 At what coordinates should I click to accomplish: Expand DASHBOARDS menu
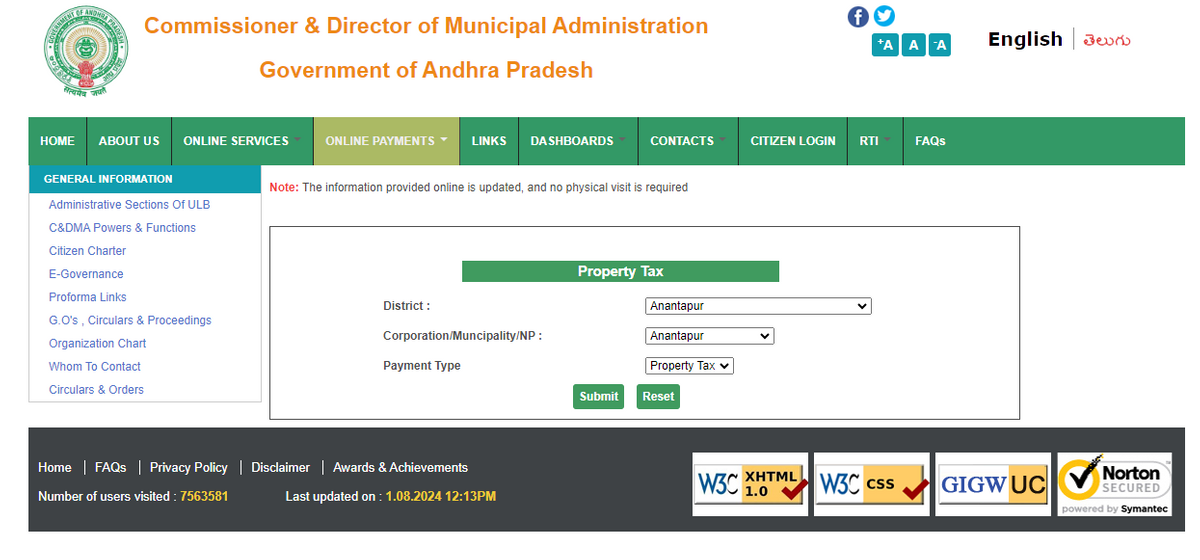[578, 141]
